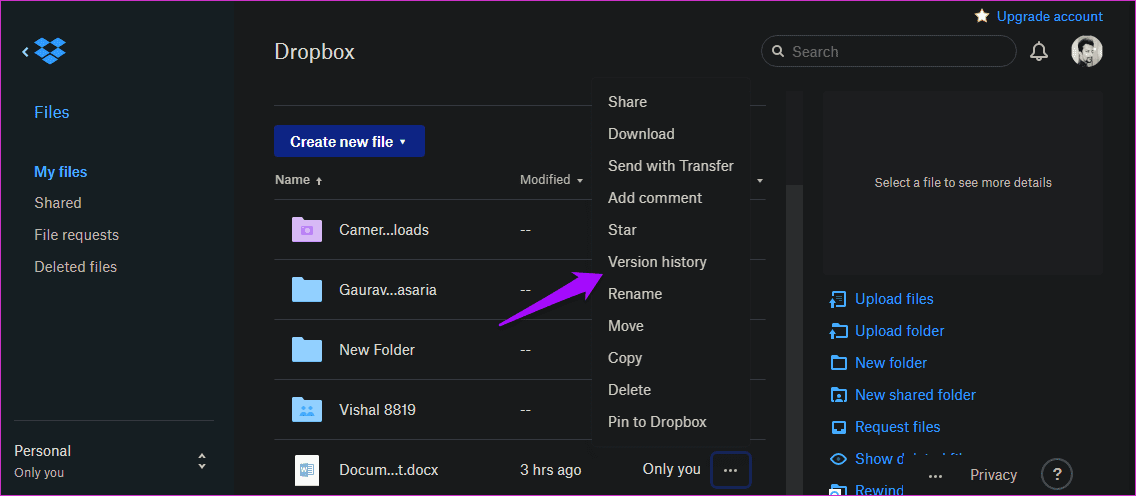Screen dimensions: 1136x496
Task: Go to Shared in sidebar
Action: [x=58, y=203]
